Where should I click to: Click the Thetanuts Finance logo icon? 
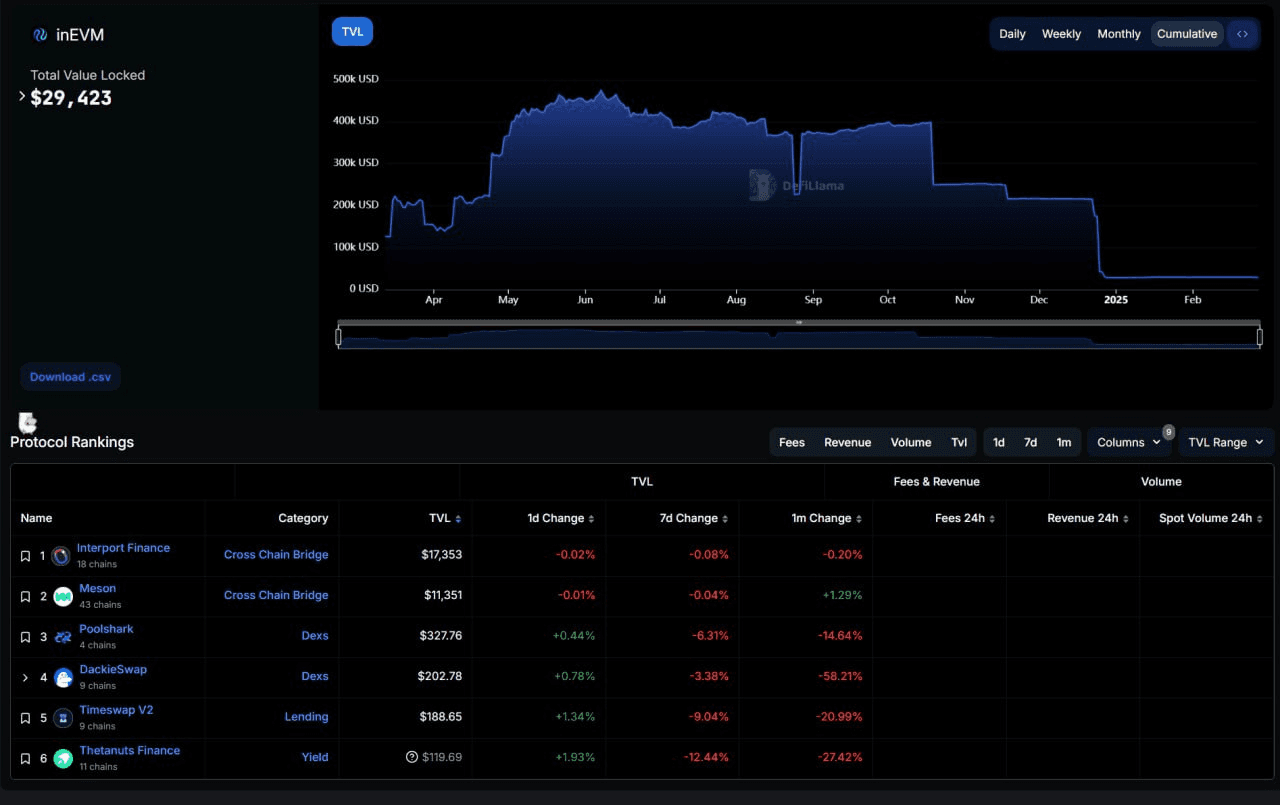click(63, 759)
